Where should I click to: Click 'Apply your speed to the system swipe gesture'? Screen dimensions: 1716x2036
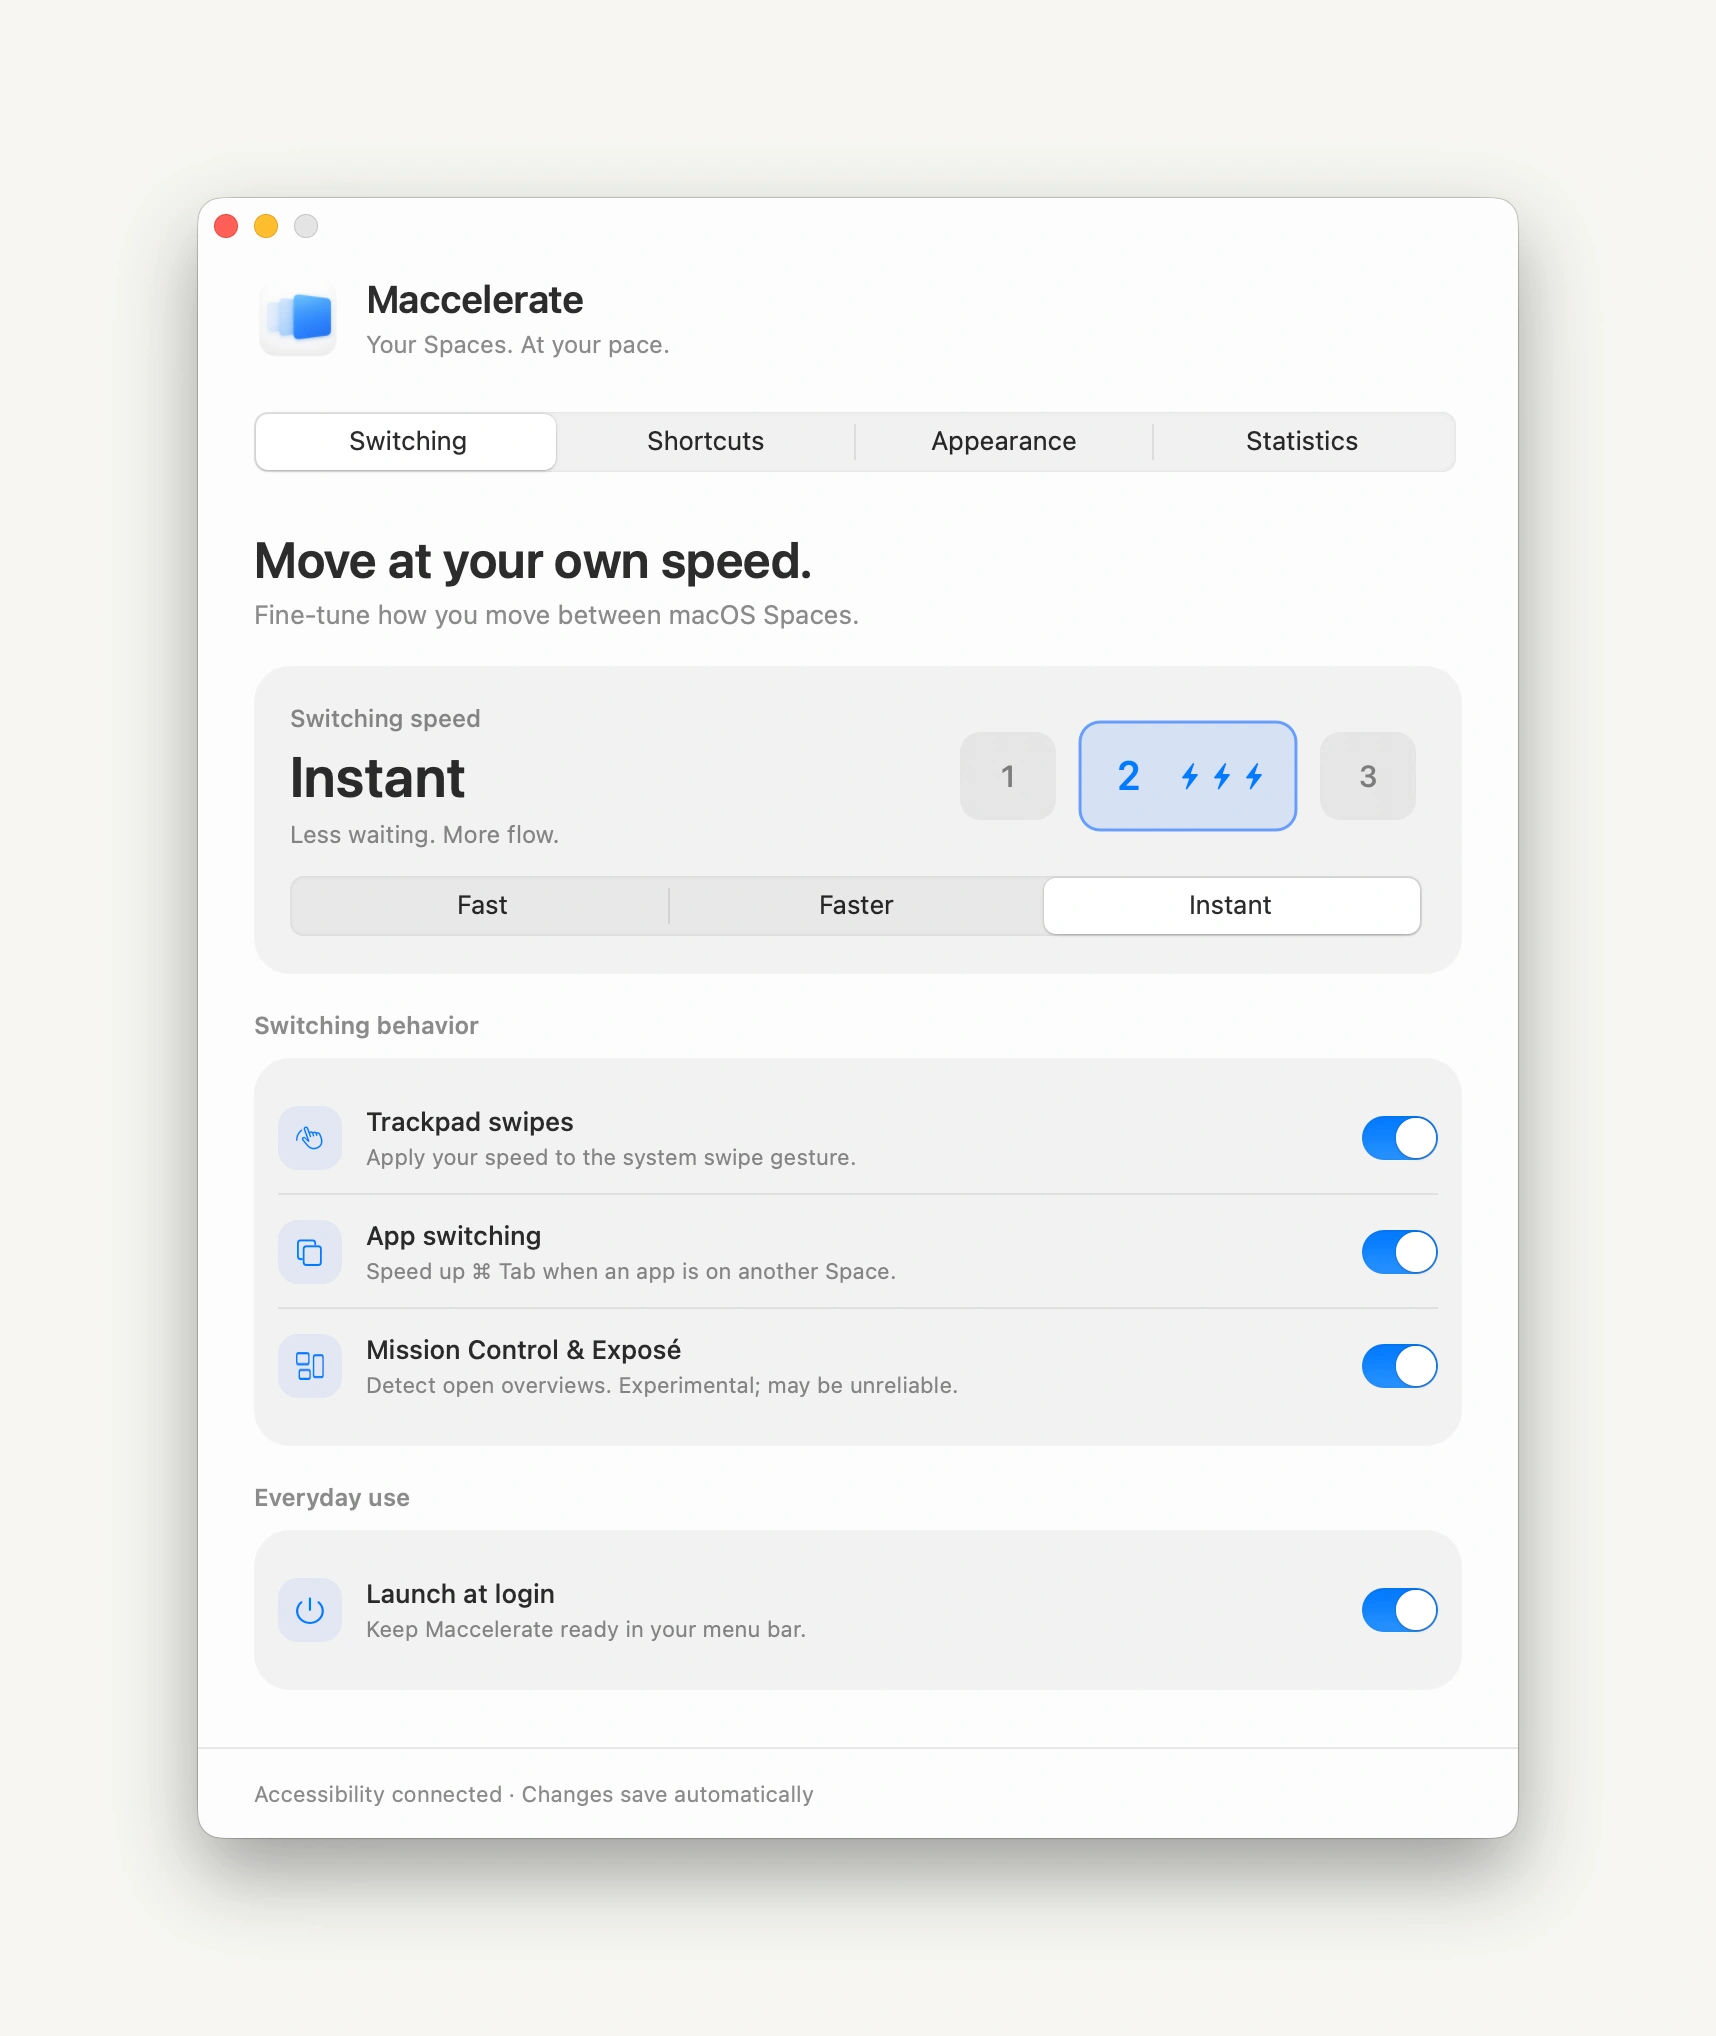coord(611,1158)
